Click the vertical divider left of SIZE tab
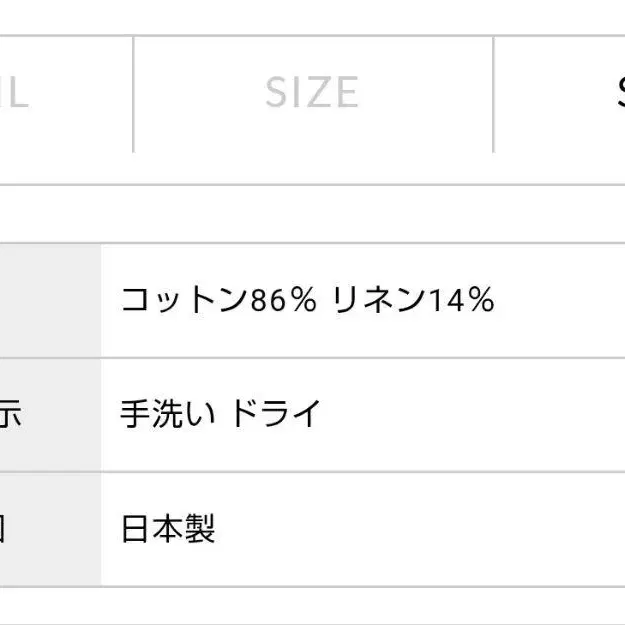Screen dimensions: 625x625 coord(133,94)
